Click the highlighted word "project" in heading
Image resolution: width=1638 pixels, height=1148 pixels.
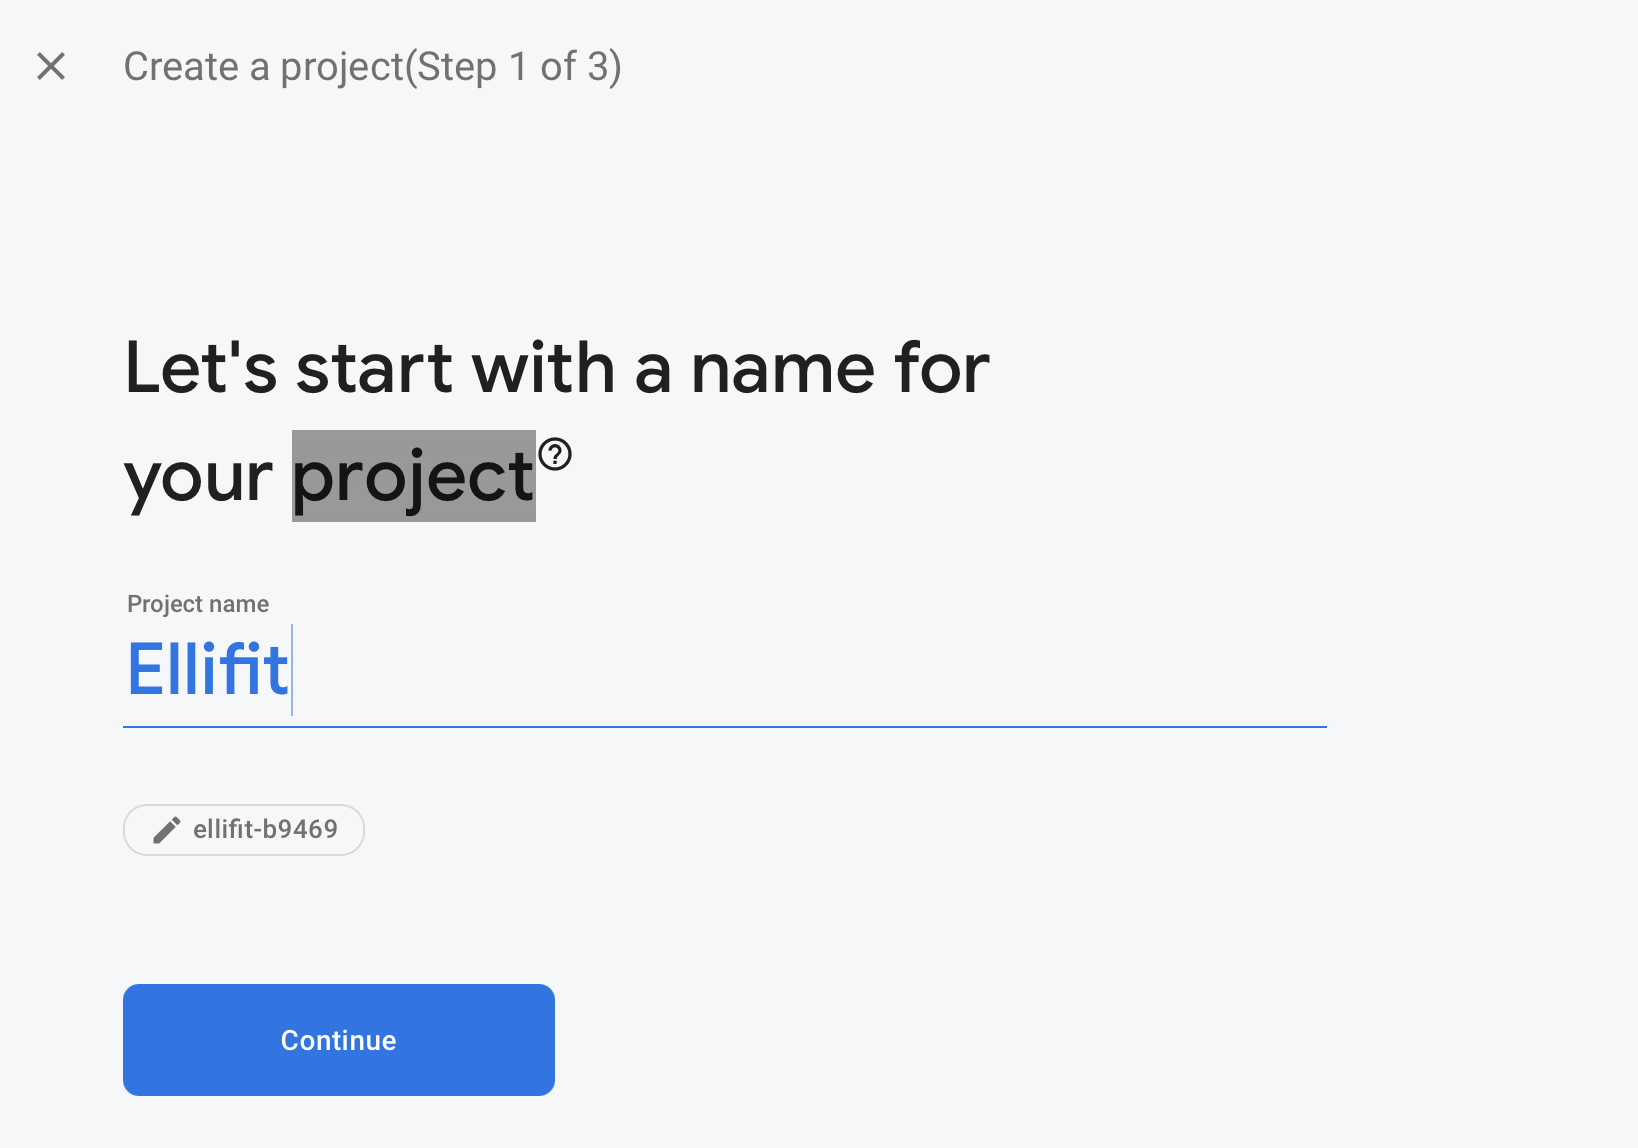click(414, 476)
